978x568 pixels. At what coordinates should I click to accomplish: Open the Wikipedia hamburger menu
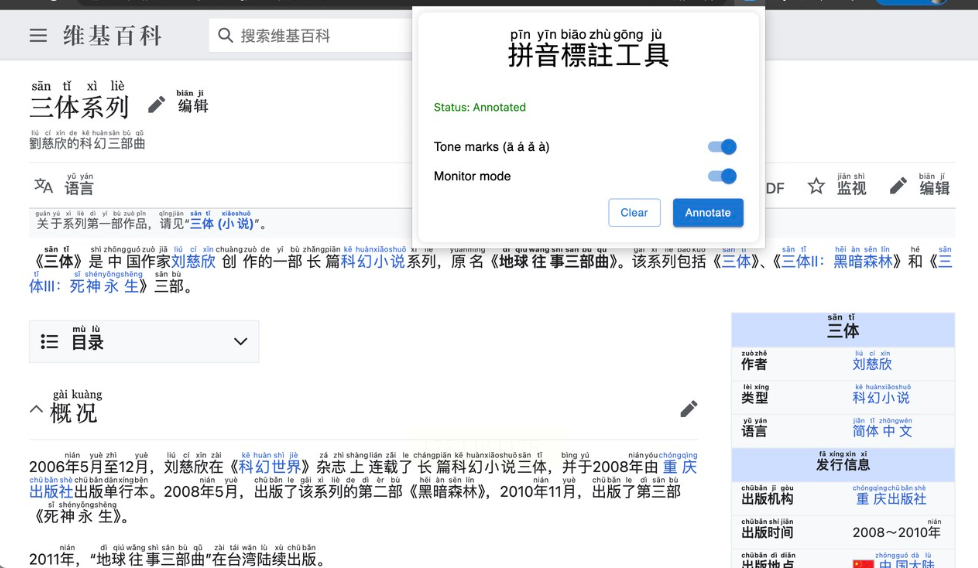click(x=38, y=36)
